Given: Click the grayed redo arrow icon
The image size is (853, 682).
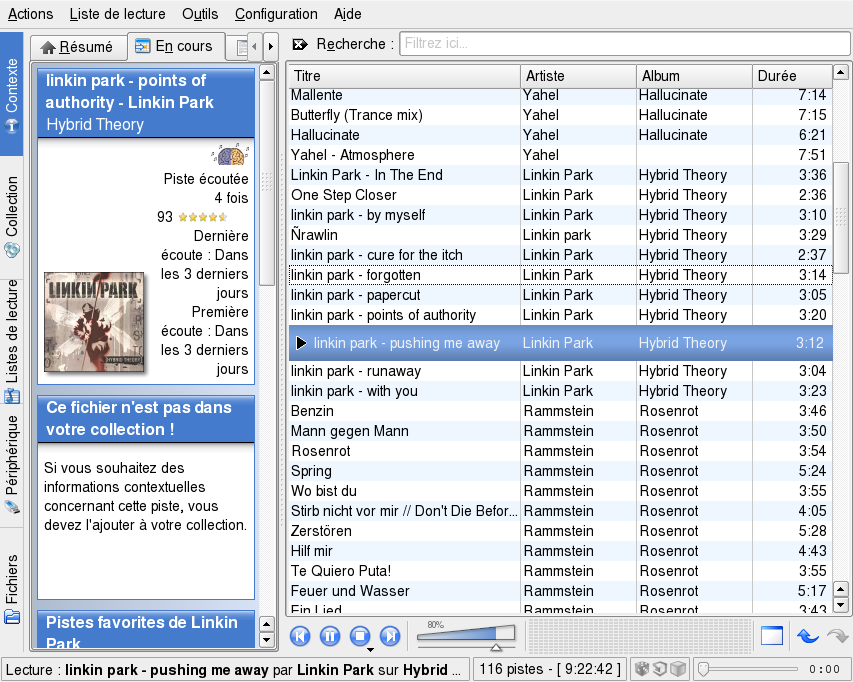Looking at the screenshot, I should tap(838, 636).
